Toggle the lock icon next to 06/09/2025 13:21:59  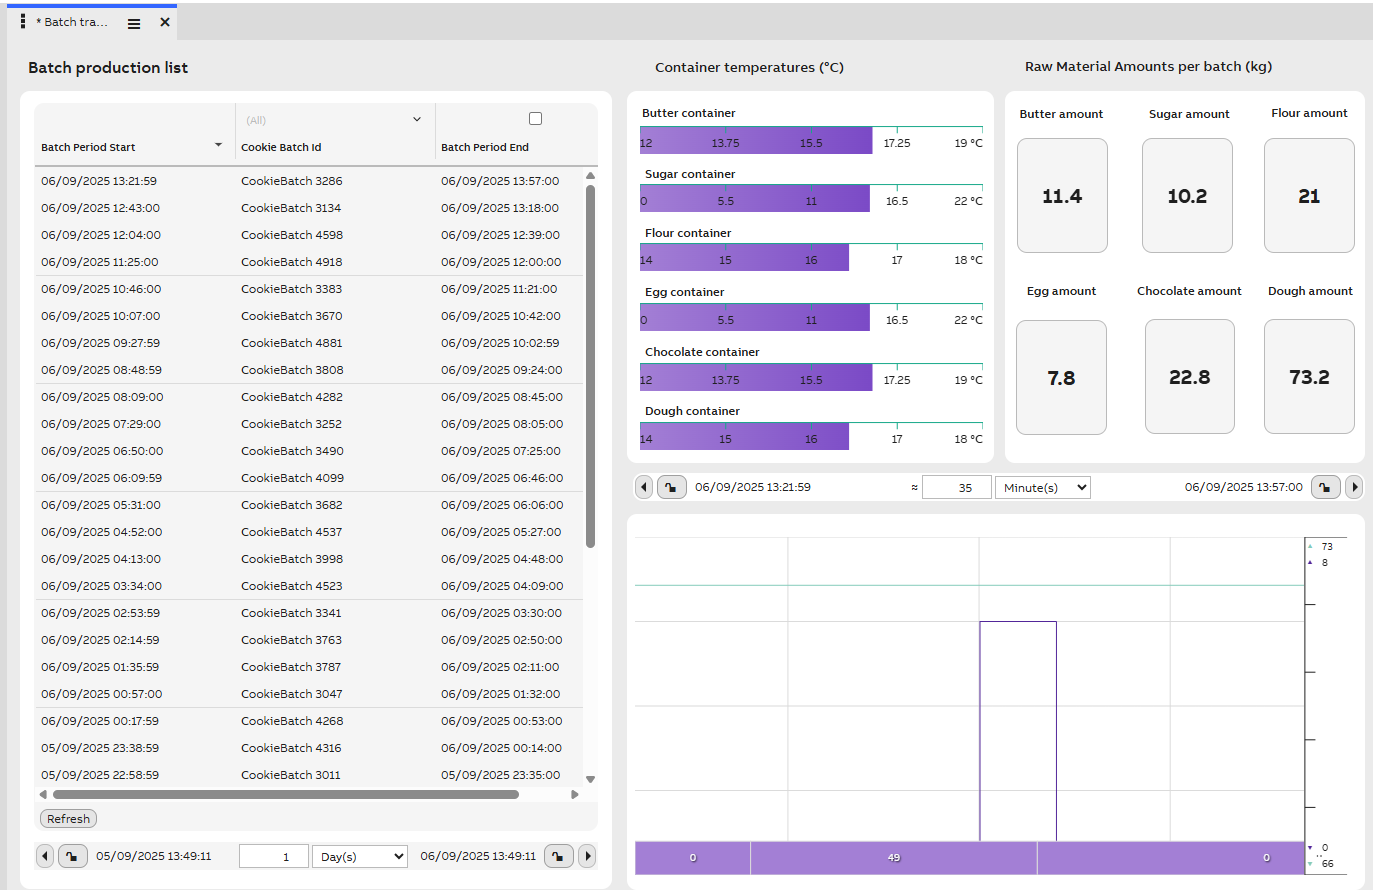(671, 487)
